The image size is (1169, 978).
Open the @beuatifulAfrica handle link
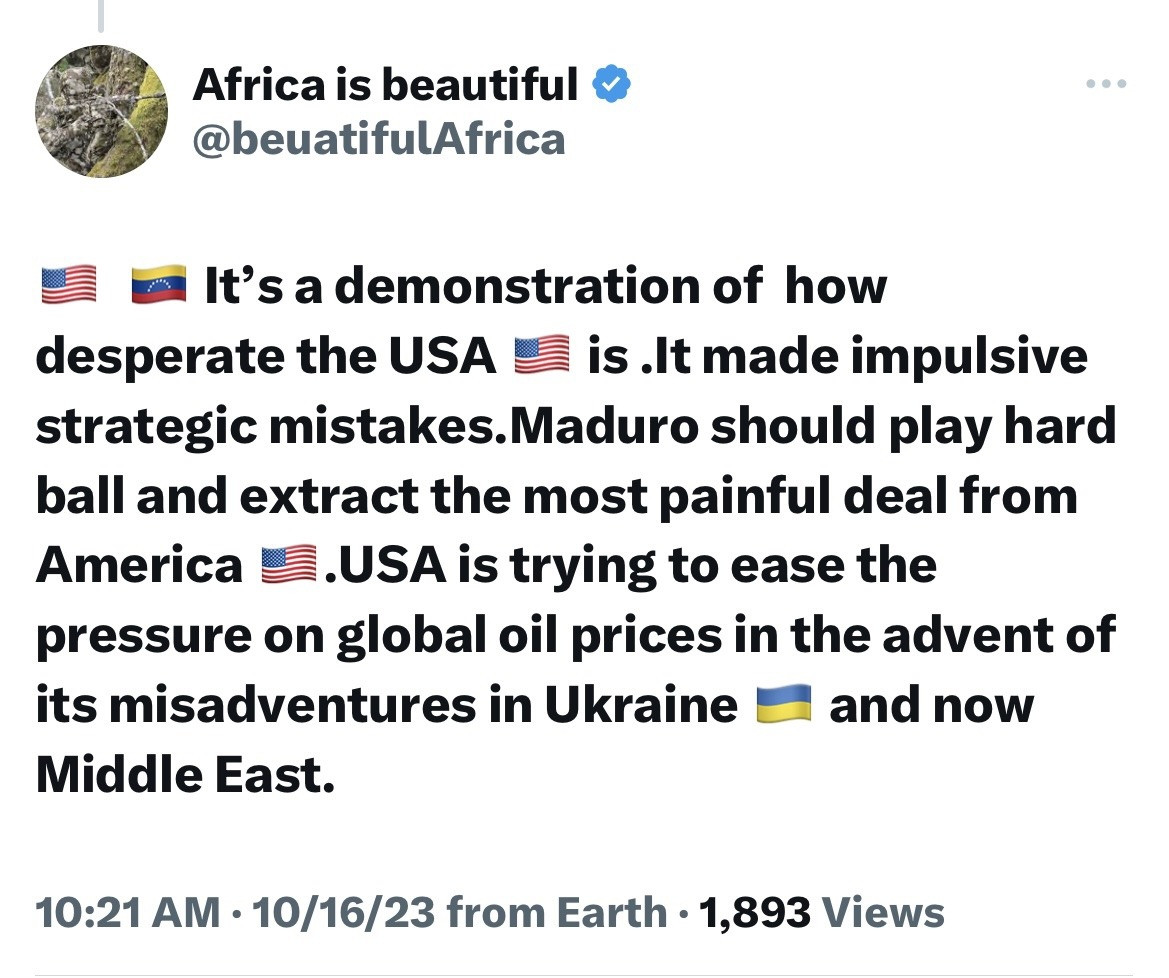[378, 139]
